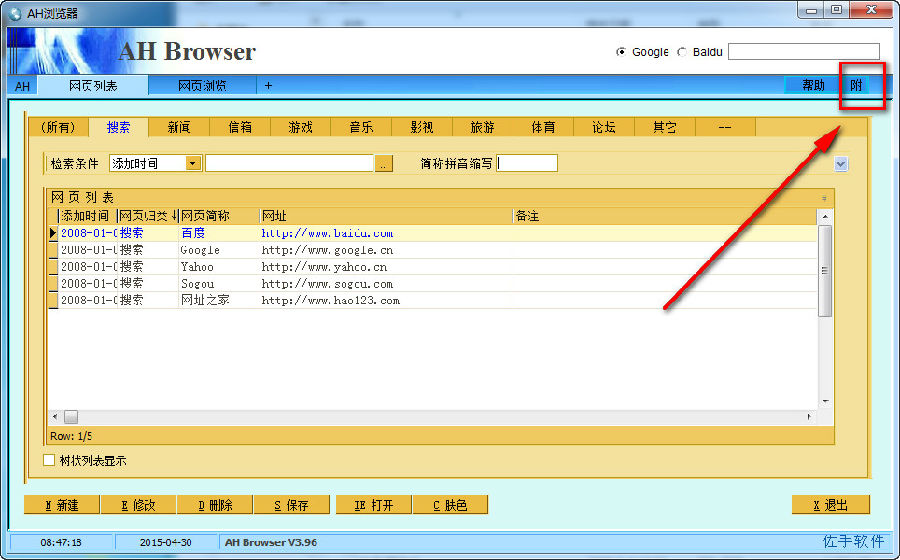Click the horizontal scrollbar left arrow
This screenshot has height=560, width=900.
pyautogui.click(x=55, y=417)
